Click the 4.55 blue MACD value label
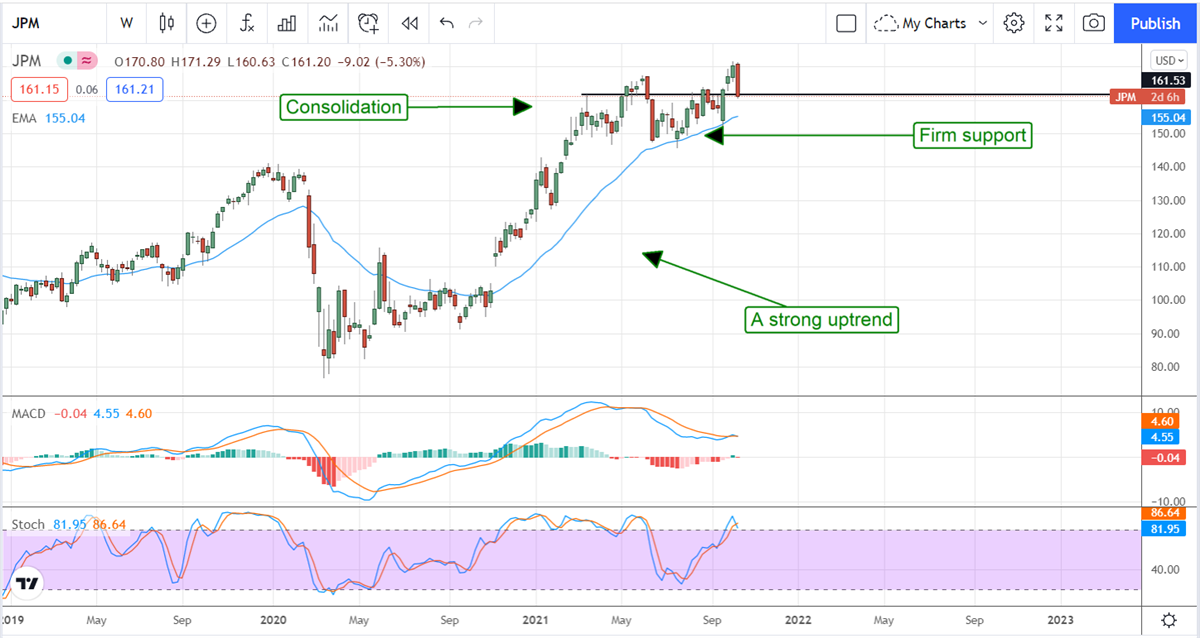Image resolution: width=1200 pixels, height=638 pixels. pos(1162,437)
